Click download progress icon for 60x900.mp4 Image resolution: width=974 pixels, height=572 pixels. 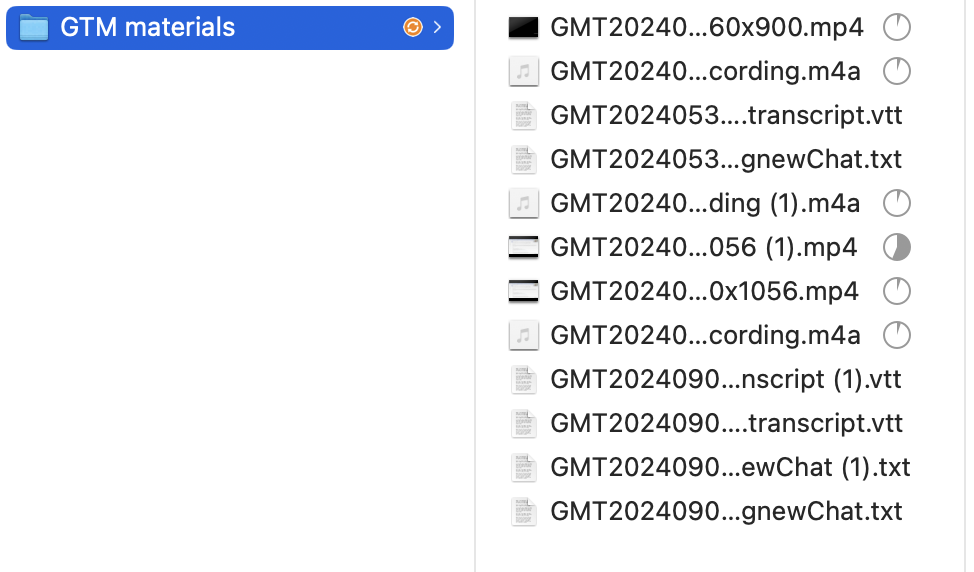coord(897,28)
